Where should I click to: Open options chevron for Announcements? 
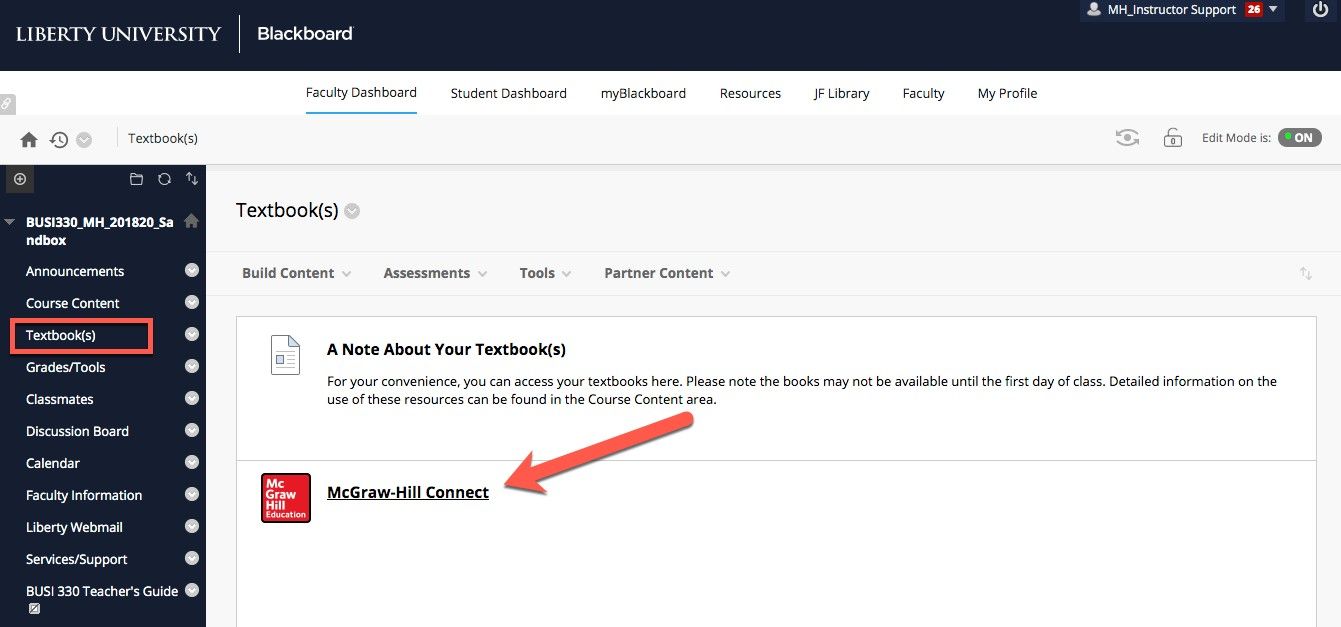(x=192, y=270)
